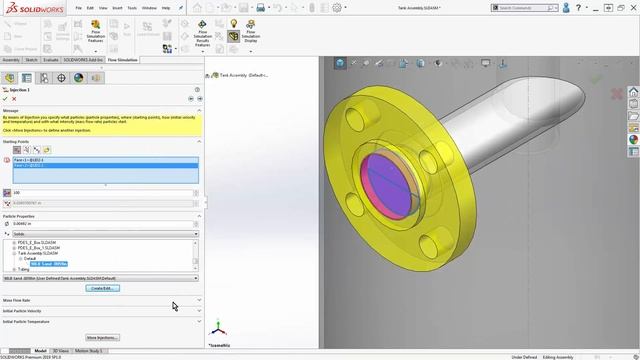Image resolution: width=640 pixels, height=360 pixels.
Task: Select the third Starting Points mode icon
Action: (36, 150)
